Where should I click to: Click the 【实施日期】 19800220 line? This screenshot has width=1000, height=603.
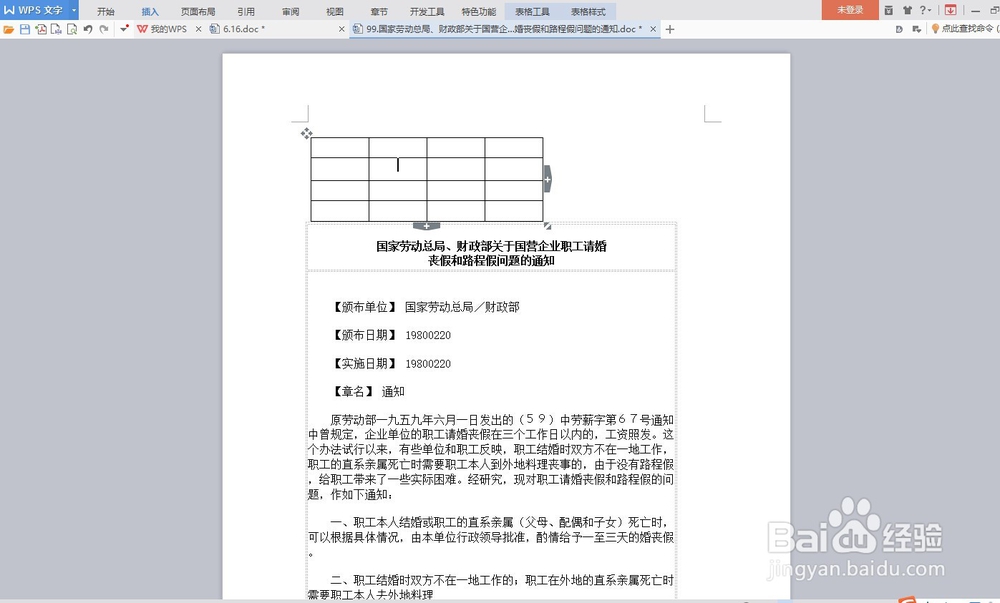point(390,364)
